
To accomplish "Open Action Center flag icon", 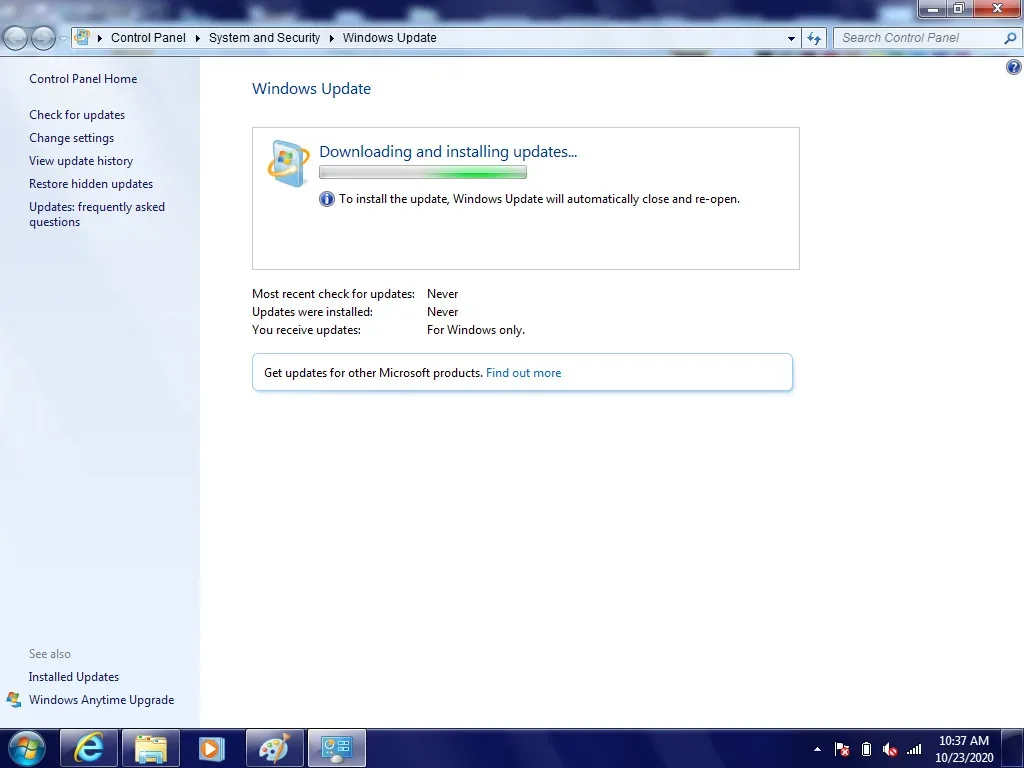I will coord(842,749).
